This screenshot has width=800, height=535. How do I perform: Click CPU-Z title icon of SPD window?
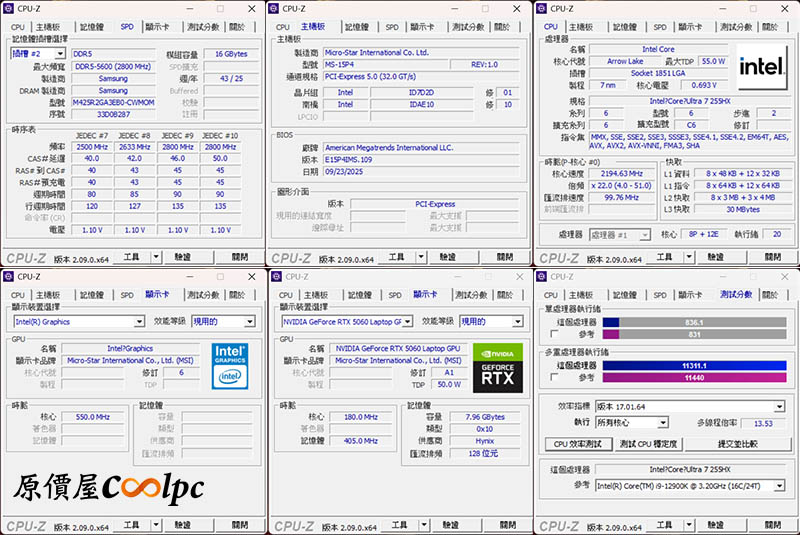(x=9, y=9)
